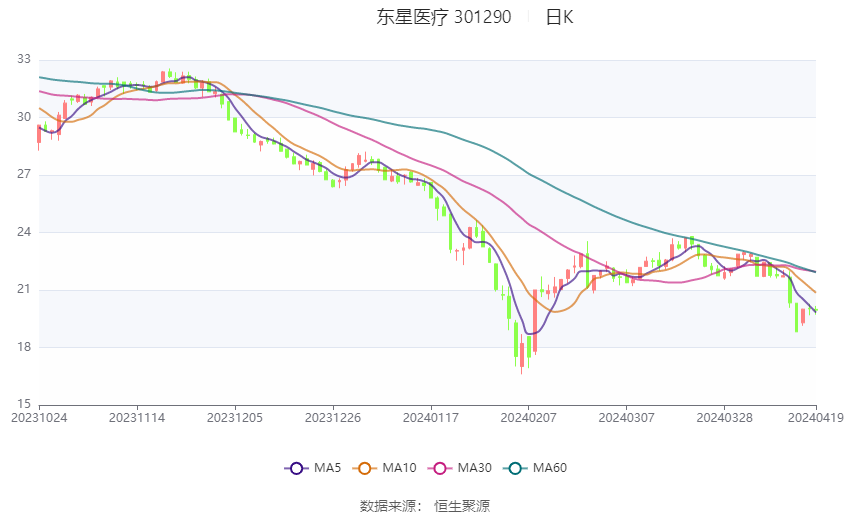Toggle the MA10 orange legend icon
Viewport: 850px width, 518px height.
[364, 468]
